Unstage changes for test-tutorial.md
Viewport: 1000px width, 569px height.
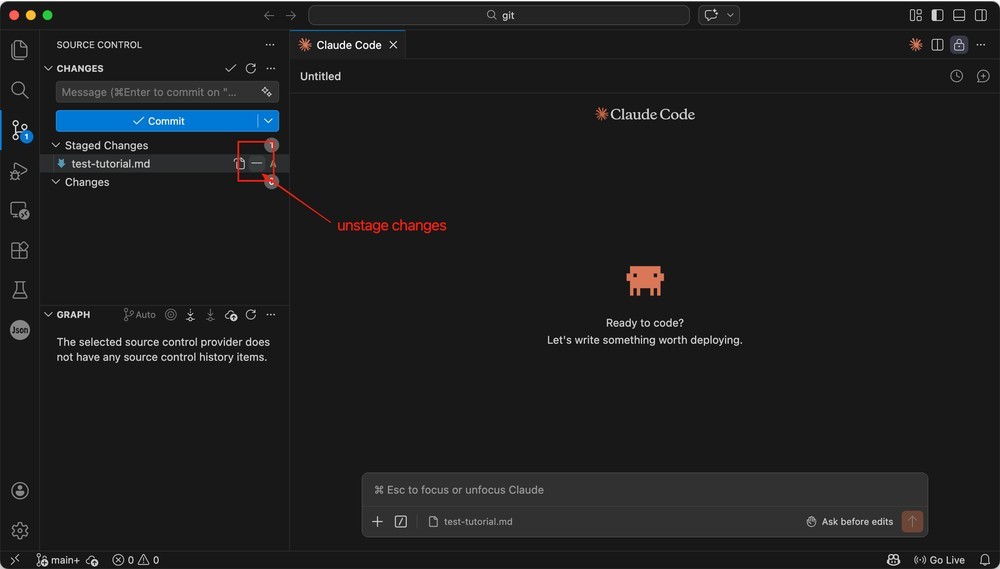coord(256,164)
